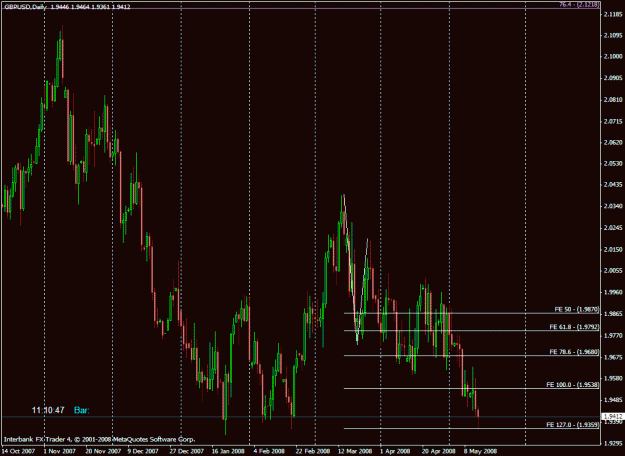Click price scale value 2.0620
The width and height of the screenshot is (625, 456).
click(x=613, y=142)
